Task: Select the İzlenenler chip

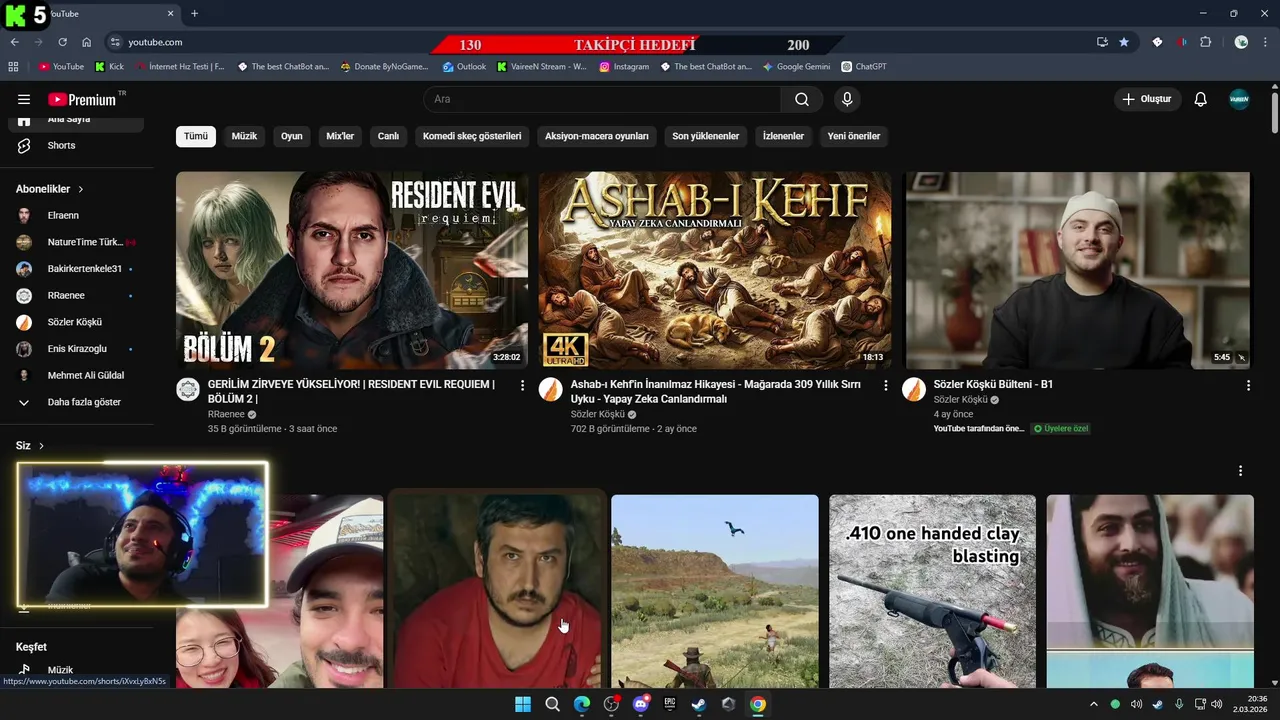Action: pos(784,136)
